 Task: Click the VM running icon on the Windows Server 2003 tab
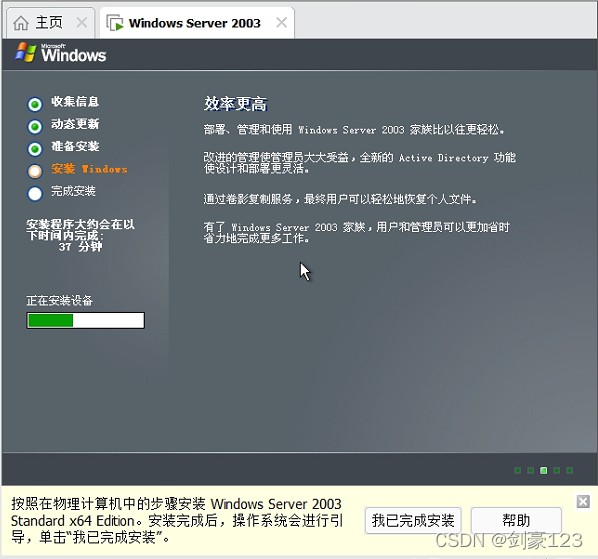(115, 23)
